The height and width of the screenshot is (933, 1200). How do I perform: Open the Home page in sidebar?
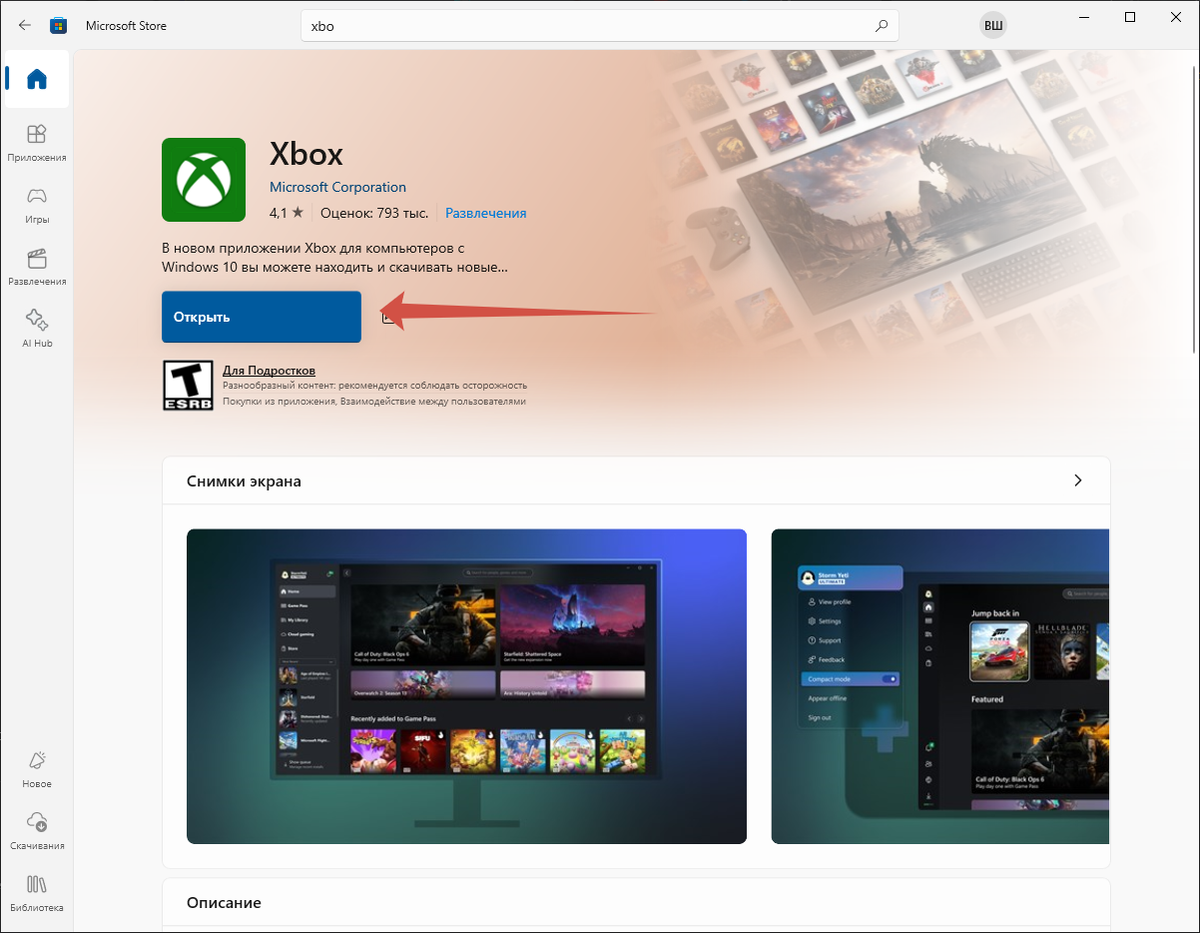click(x=37, y=78)
